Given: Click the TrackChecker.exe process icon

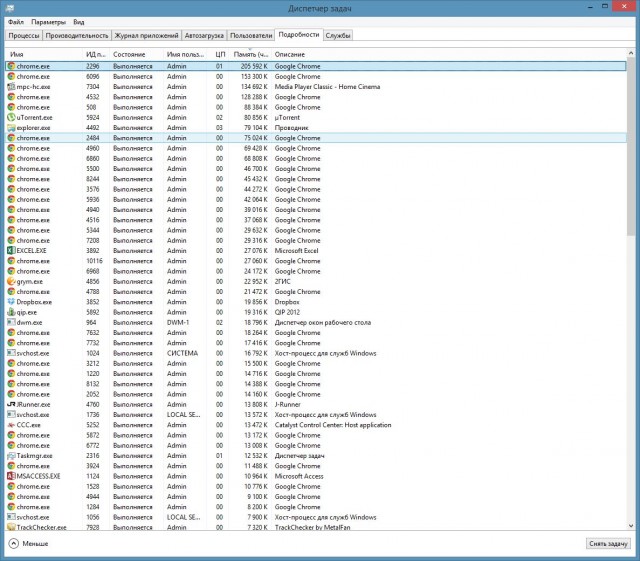Looking at the screenshot, I should [x=11, y=527].
